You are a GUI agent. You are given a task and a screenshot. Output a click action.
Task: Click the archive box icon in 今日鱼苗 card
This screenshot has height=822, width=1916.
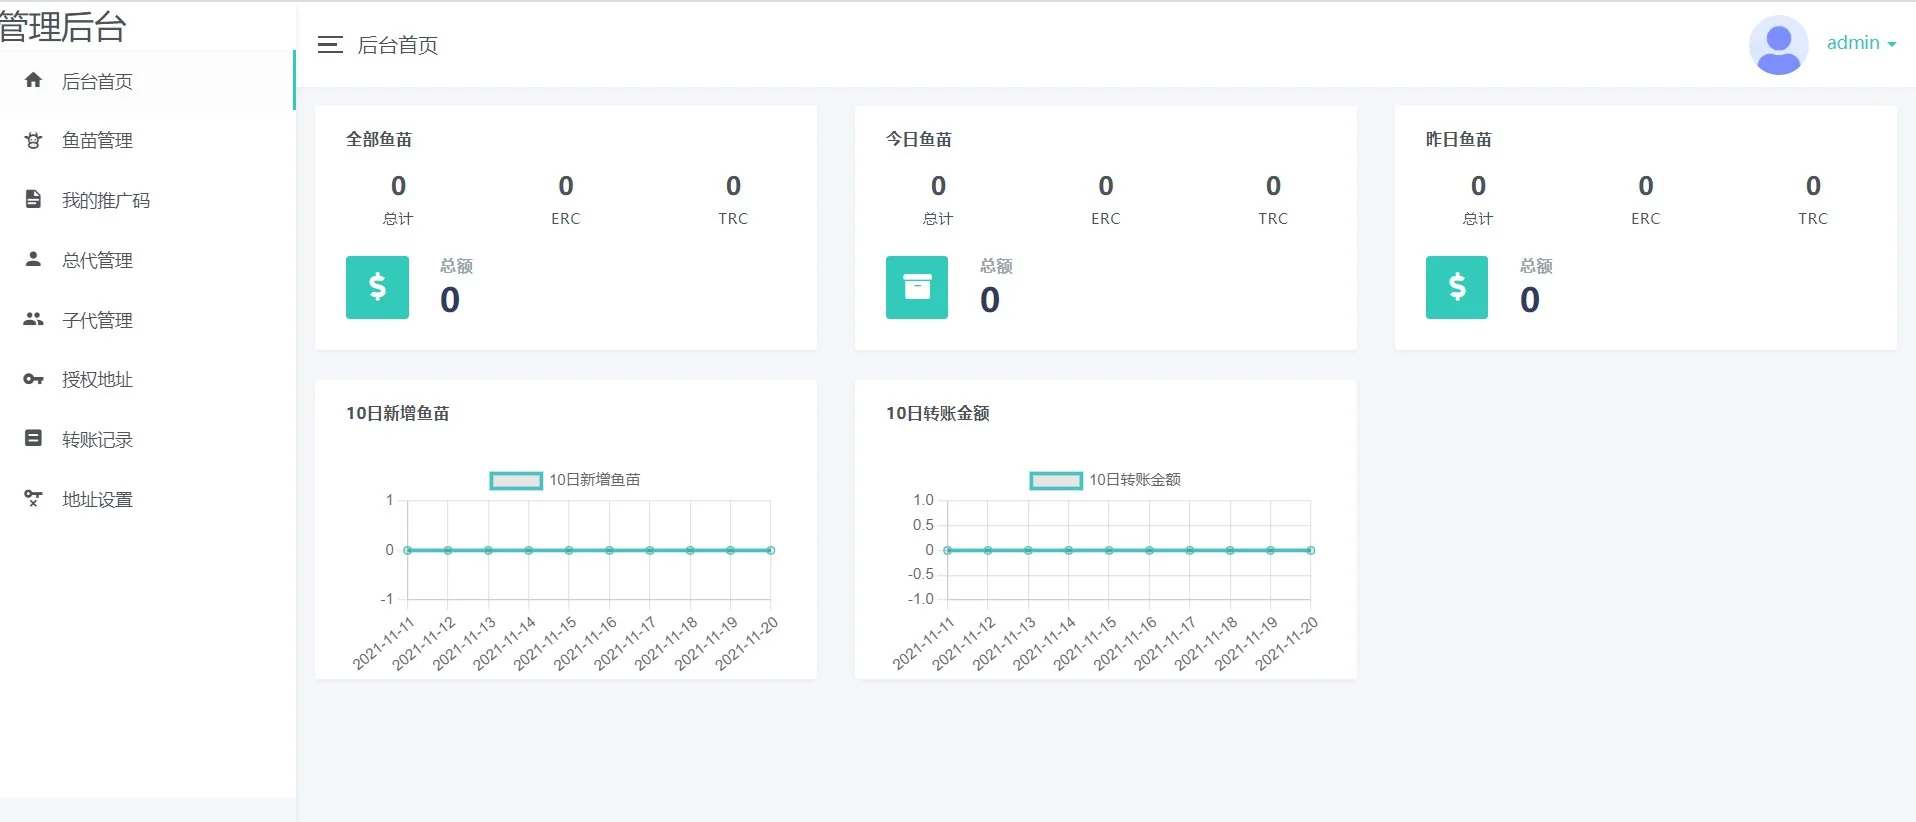click(917, 287)
